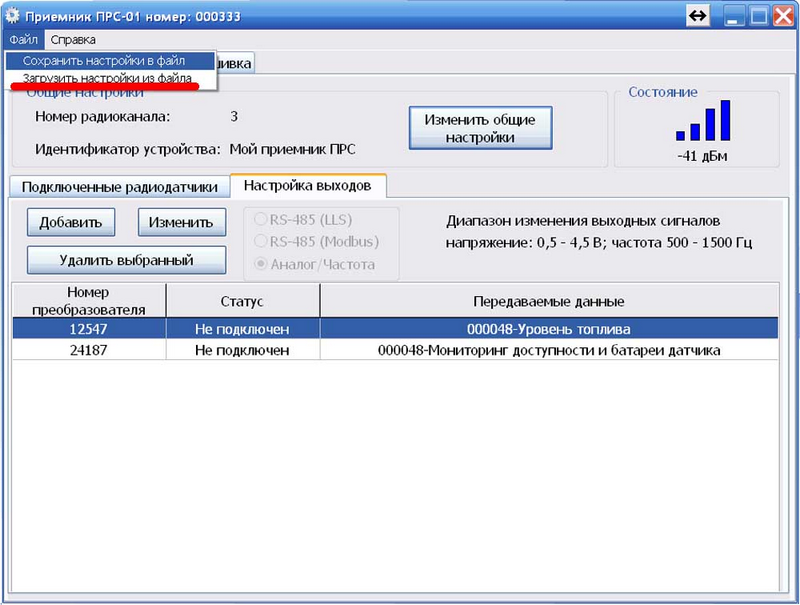Click the Изменить общие настройки button
This screenshot has height=605, width=800.
point(480,128)
